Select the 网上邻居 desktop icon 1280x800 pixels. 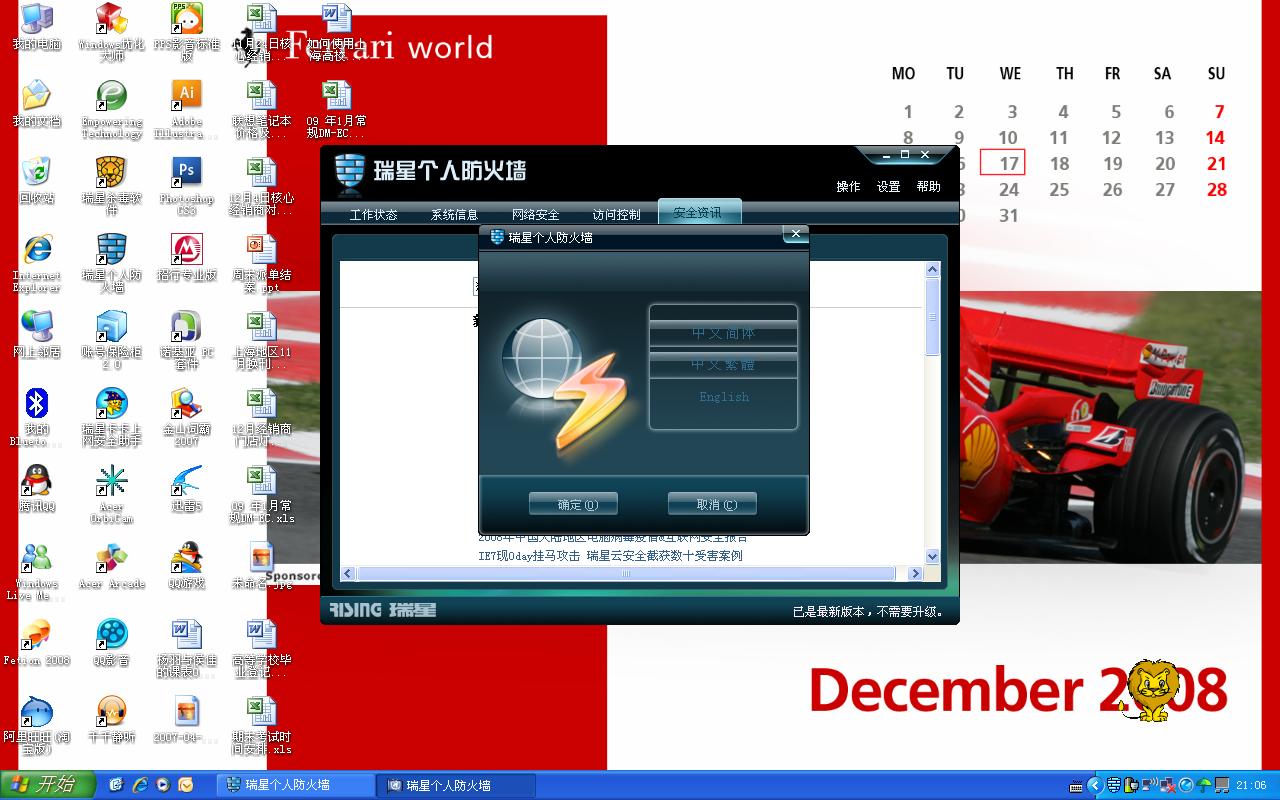(x=37, y=334)
